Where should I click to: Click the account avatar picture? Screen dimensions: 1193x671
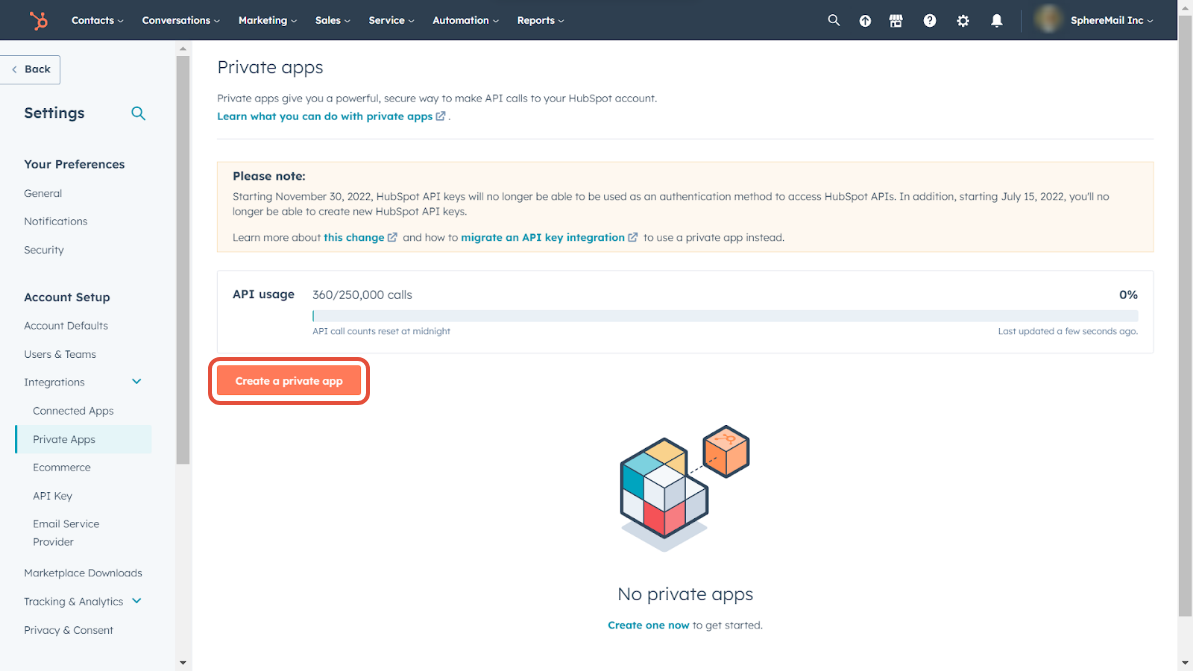pyautogui.click(x=1048, y=20)
